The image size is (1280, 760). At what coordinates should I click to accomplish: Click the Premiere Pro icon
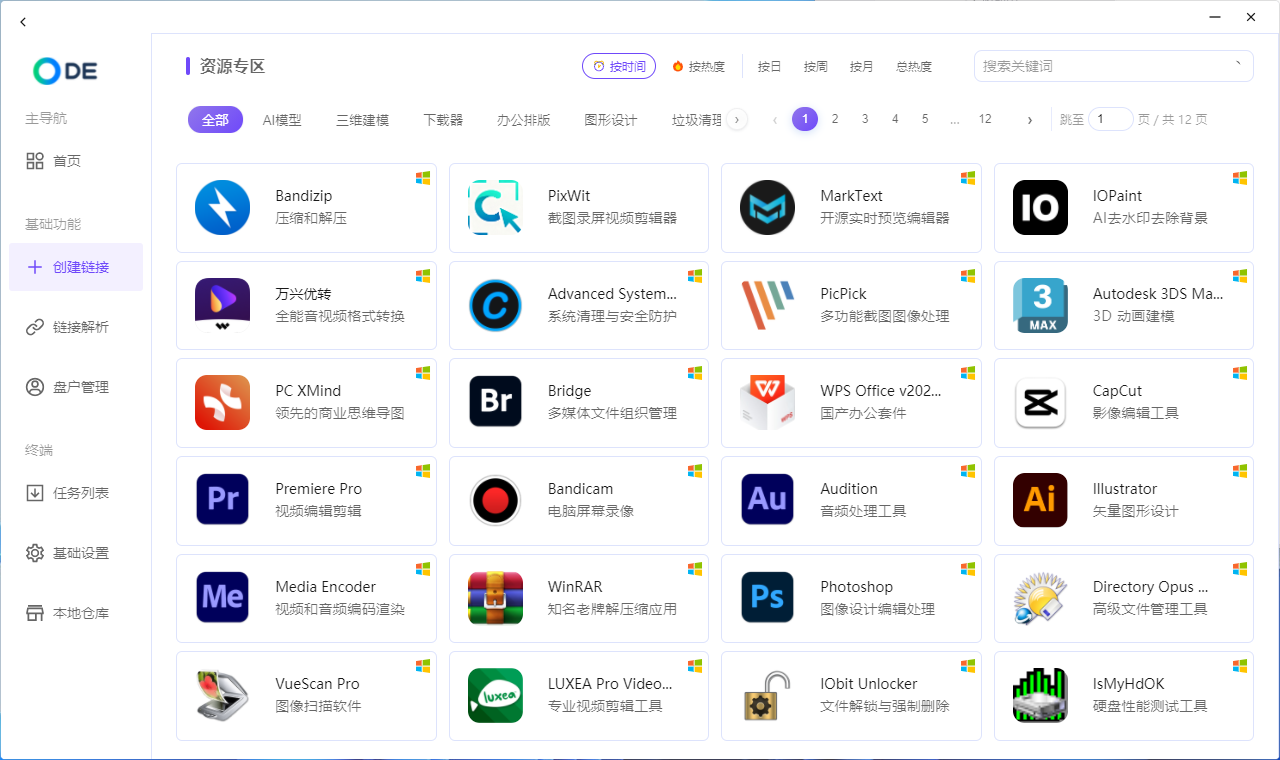click(222, 500)
